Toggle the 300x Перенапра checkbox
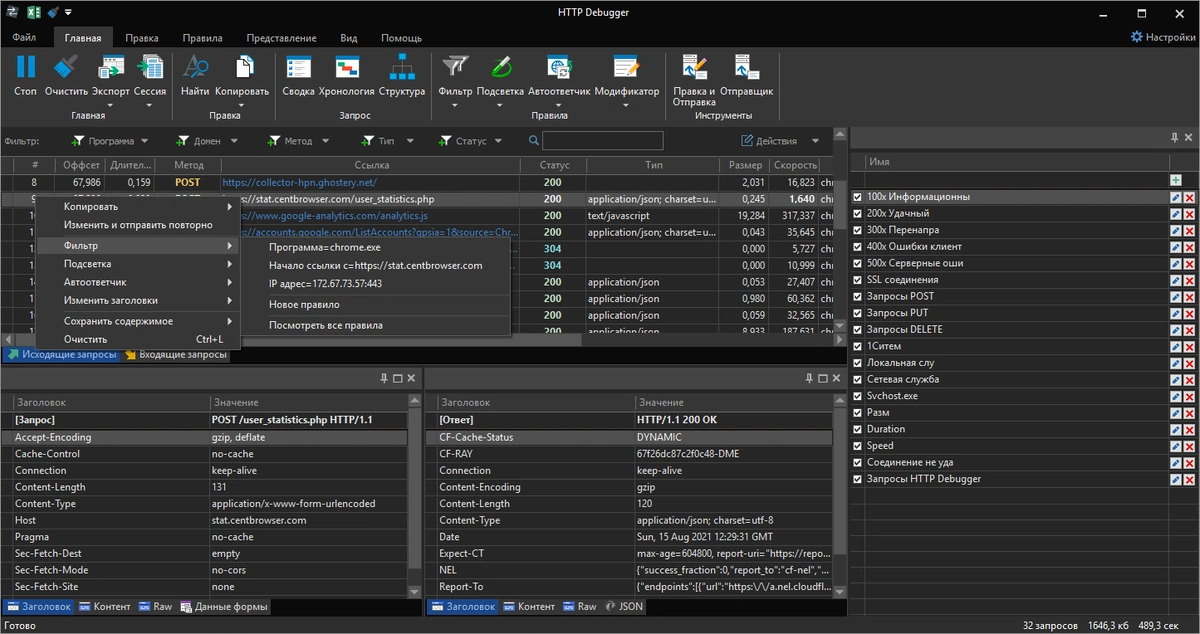 tap(857, 230)
